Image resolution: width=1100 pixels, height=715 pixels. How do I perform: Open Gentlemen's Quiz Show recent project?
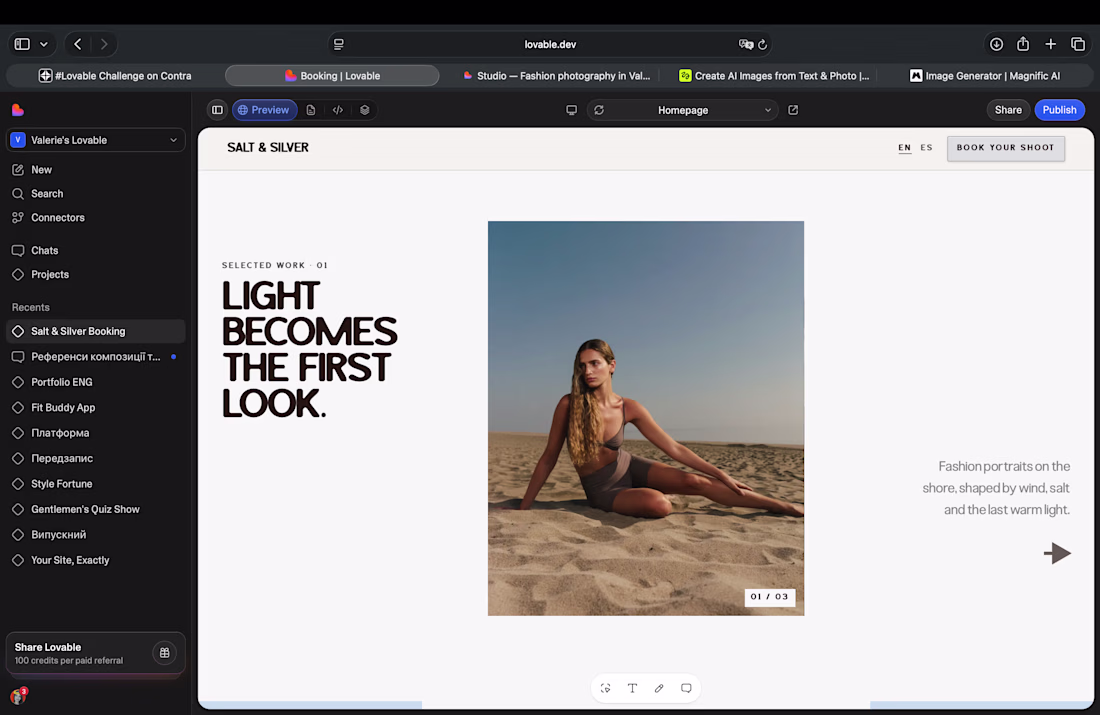point(96,509)
